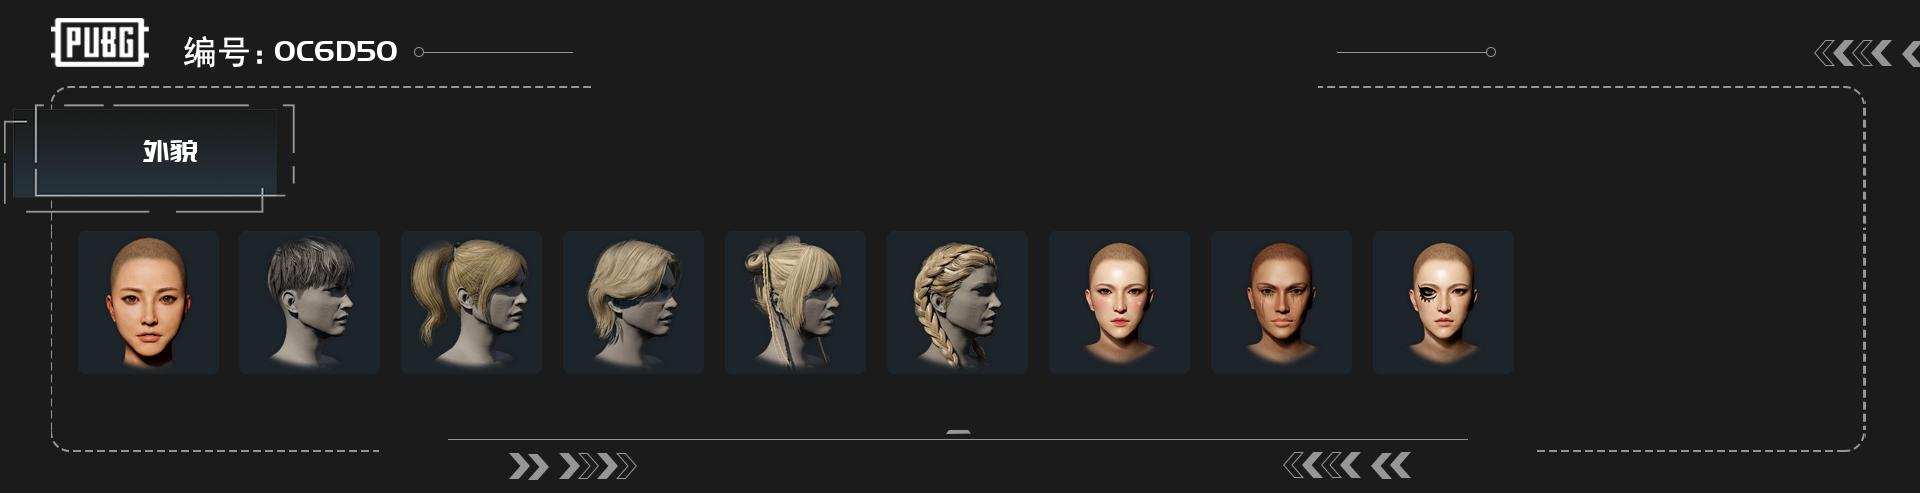Click the small handle above bottom line
Viewport: 1920px width, 493px height.
coord(958,433)
